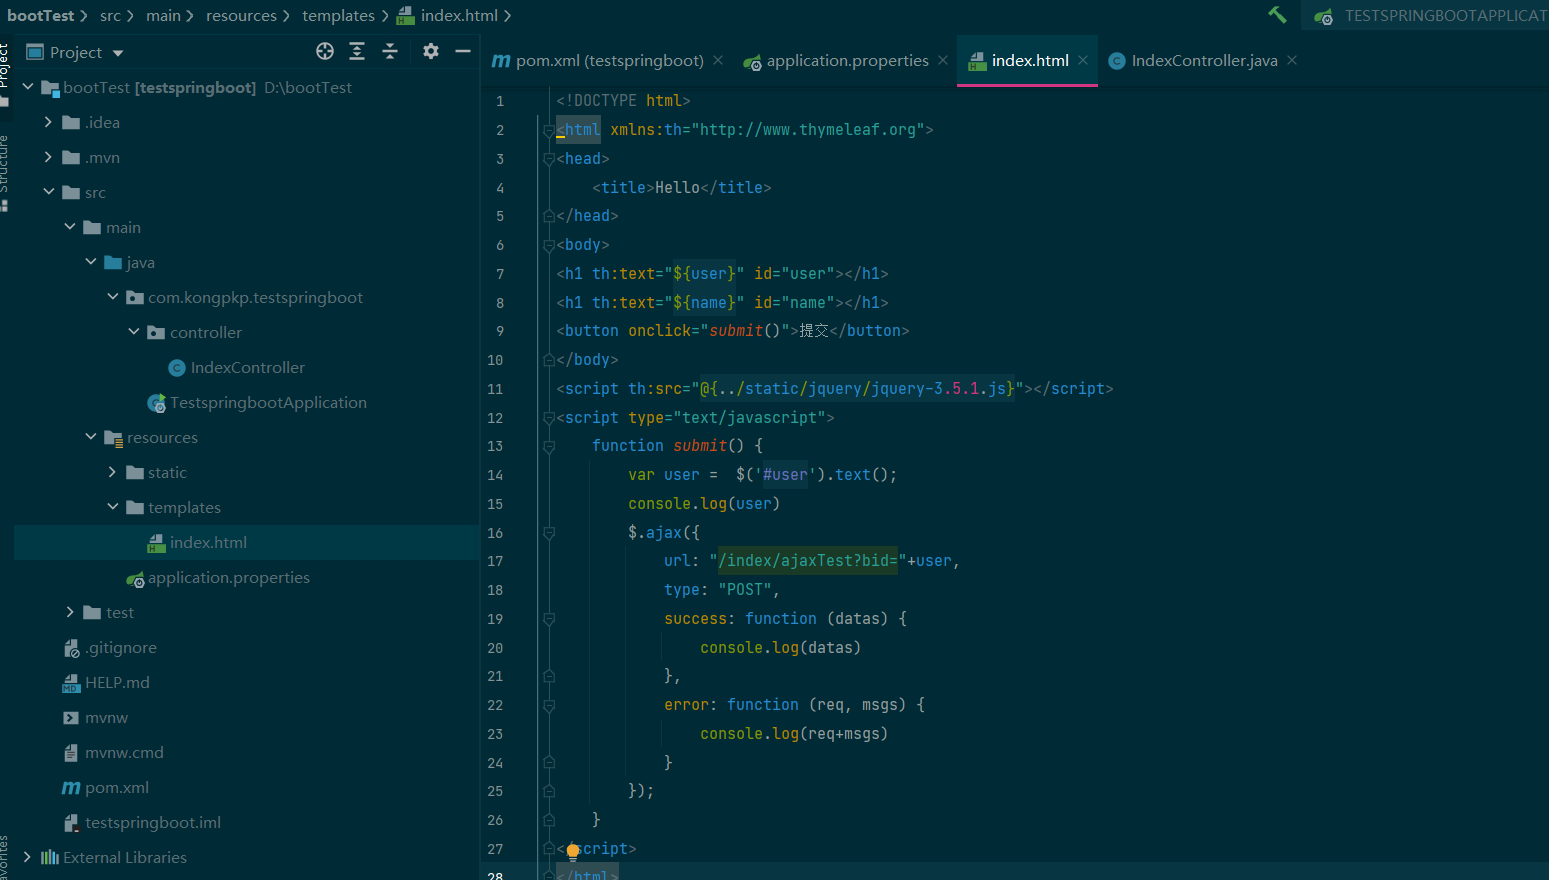The width and height of the screenshot is (1549, 880).
Task: Expand External Libraries node
Action: [x=27, y=857]
